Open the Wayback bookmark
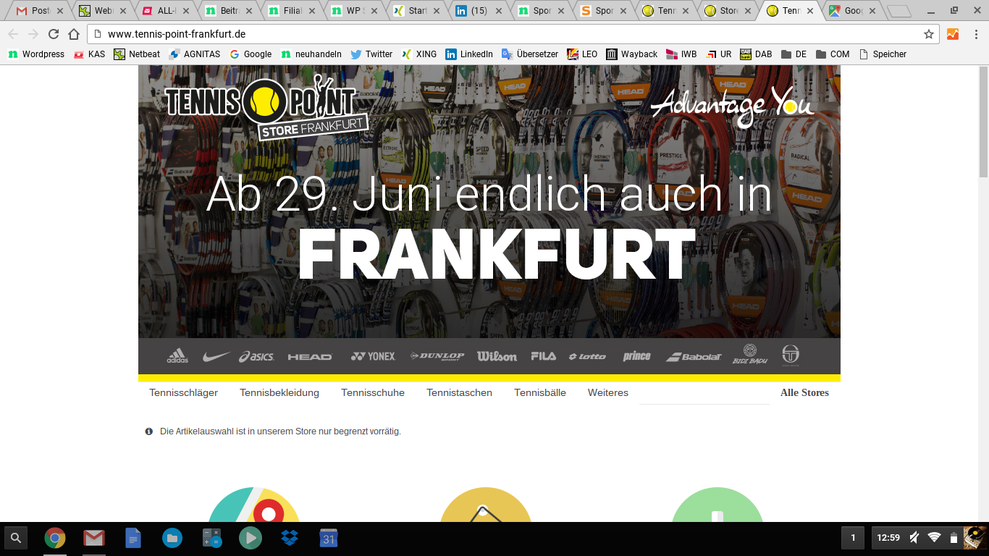 (x=631, y=54)
